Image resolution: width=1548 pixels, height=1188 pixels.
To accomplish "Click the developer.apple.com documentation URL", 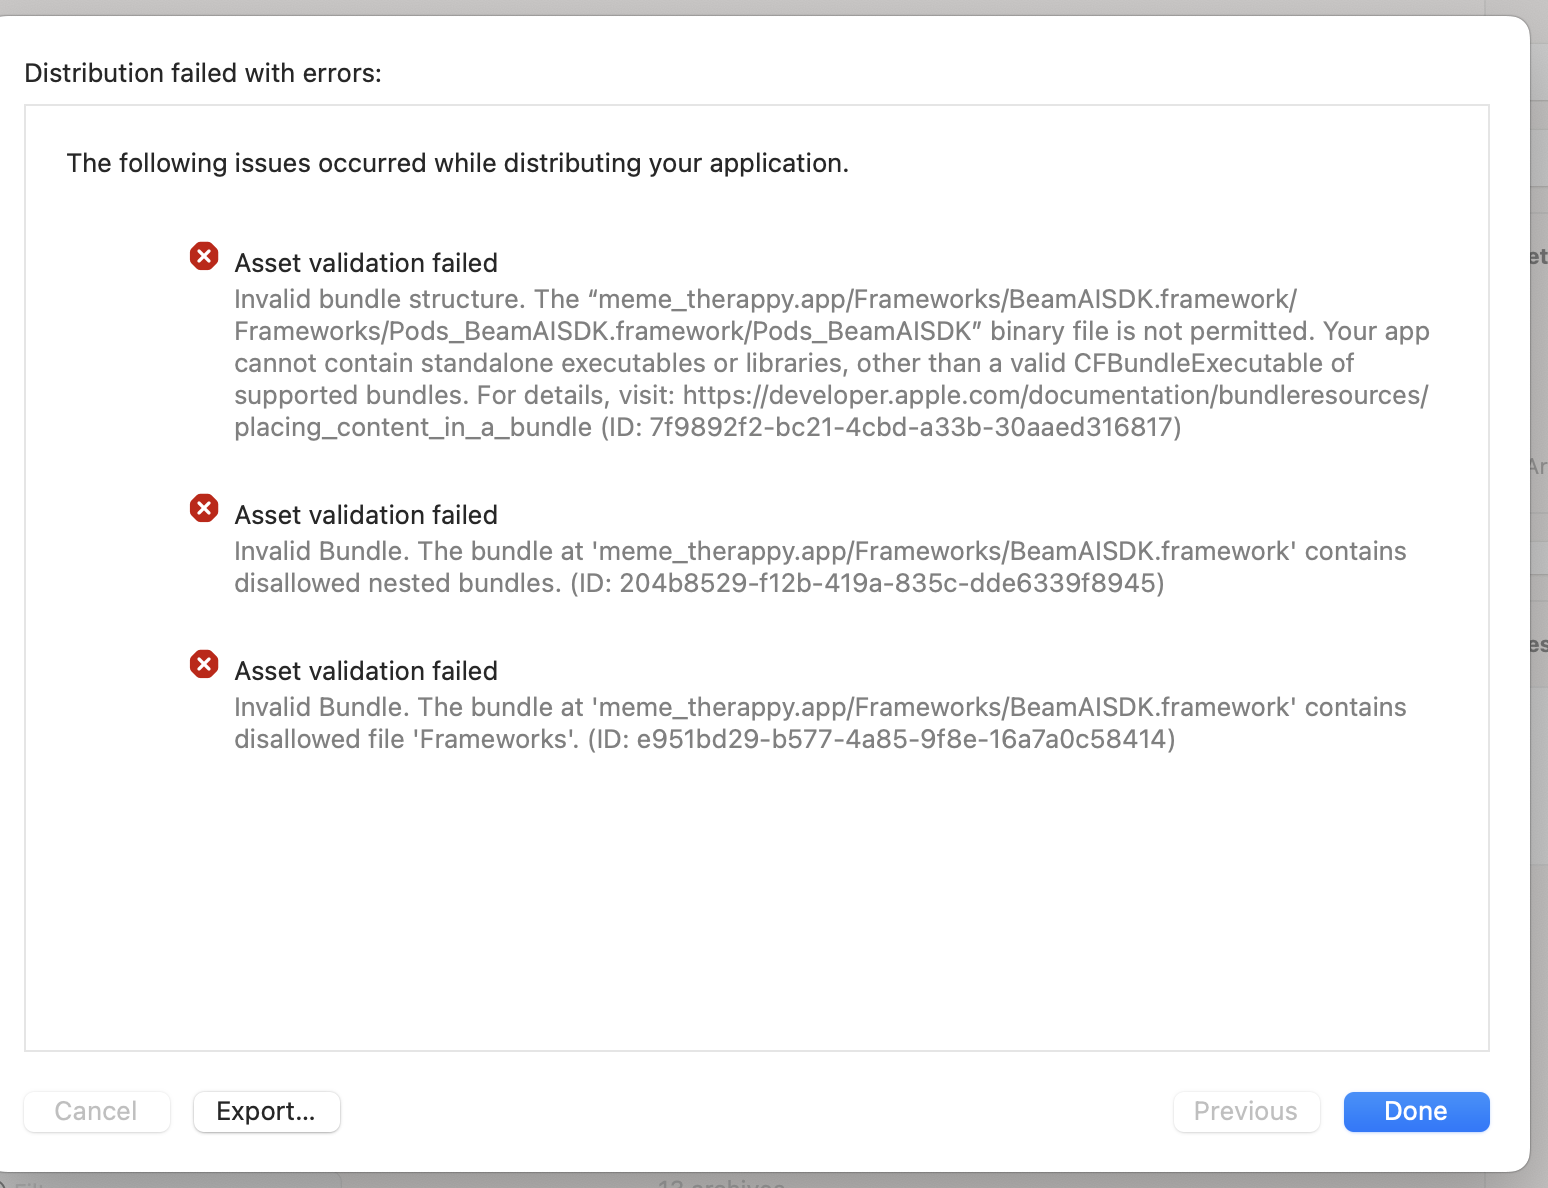I will pos(1055,395).
